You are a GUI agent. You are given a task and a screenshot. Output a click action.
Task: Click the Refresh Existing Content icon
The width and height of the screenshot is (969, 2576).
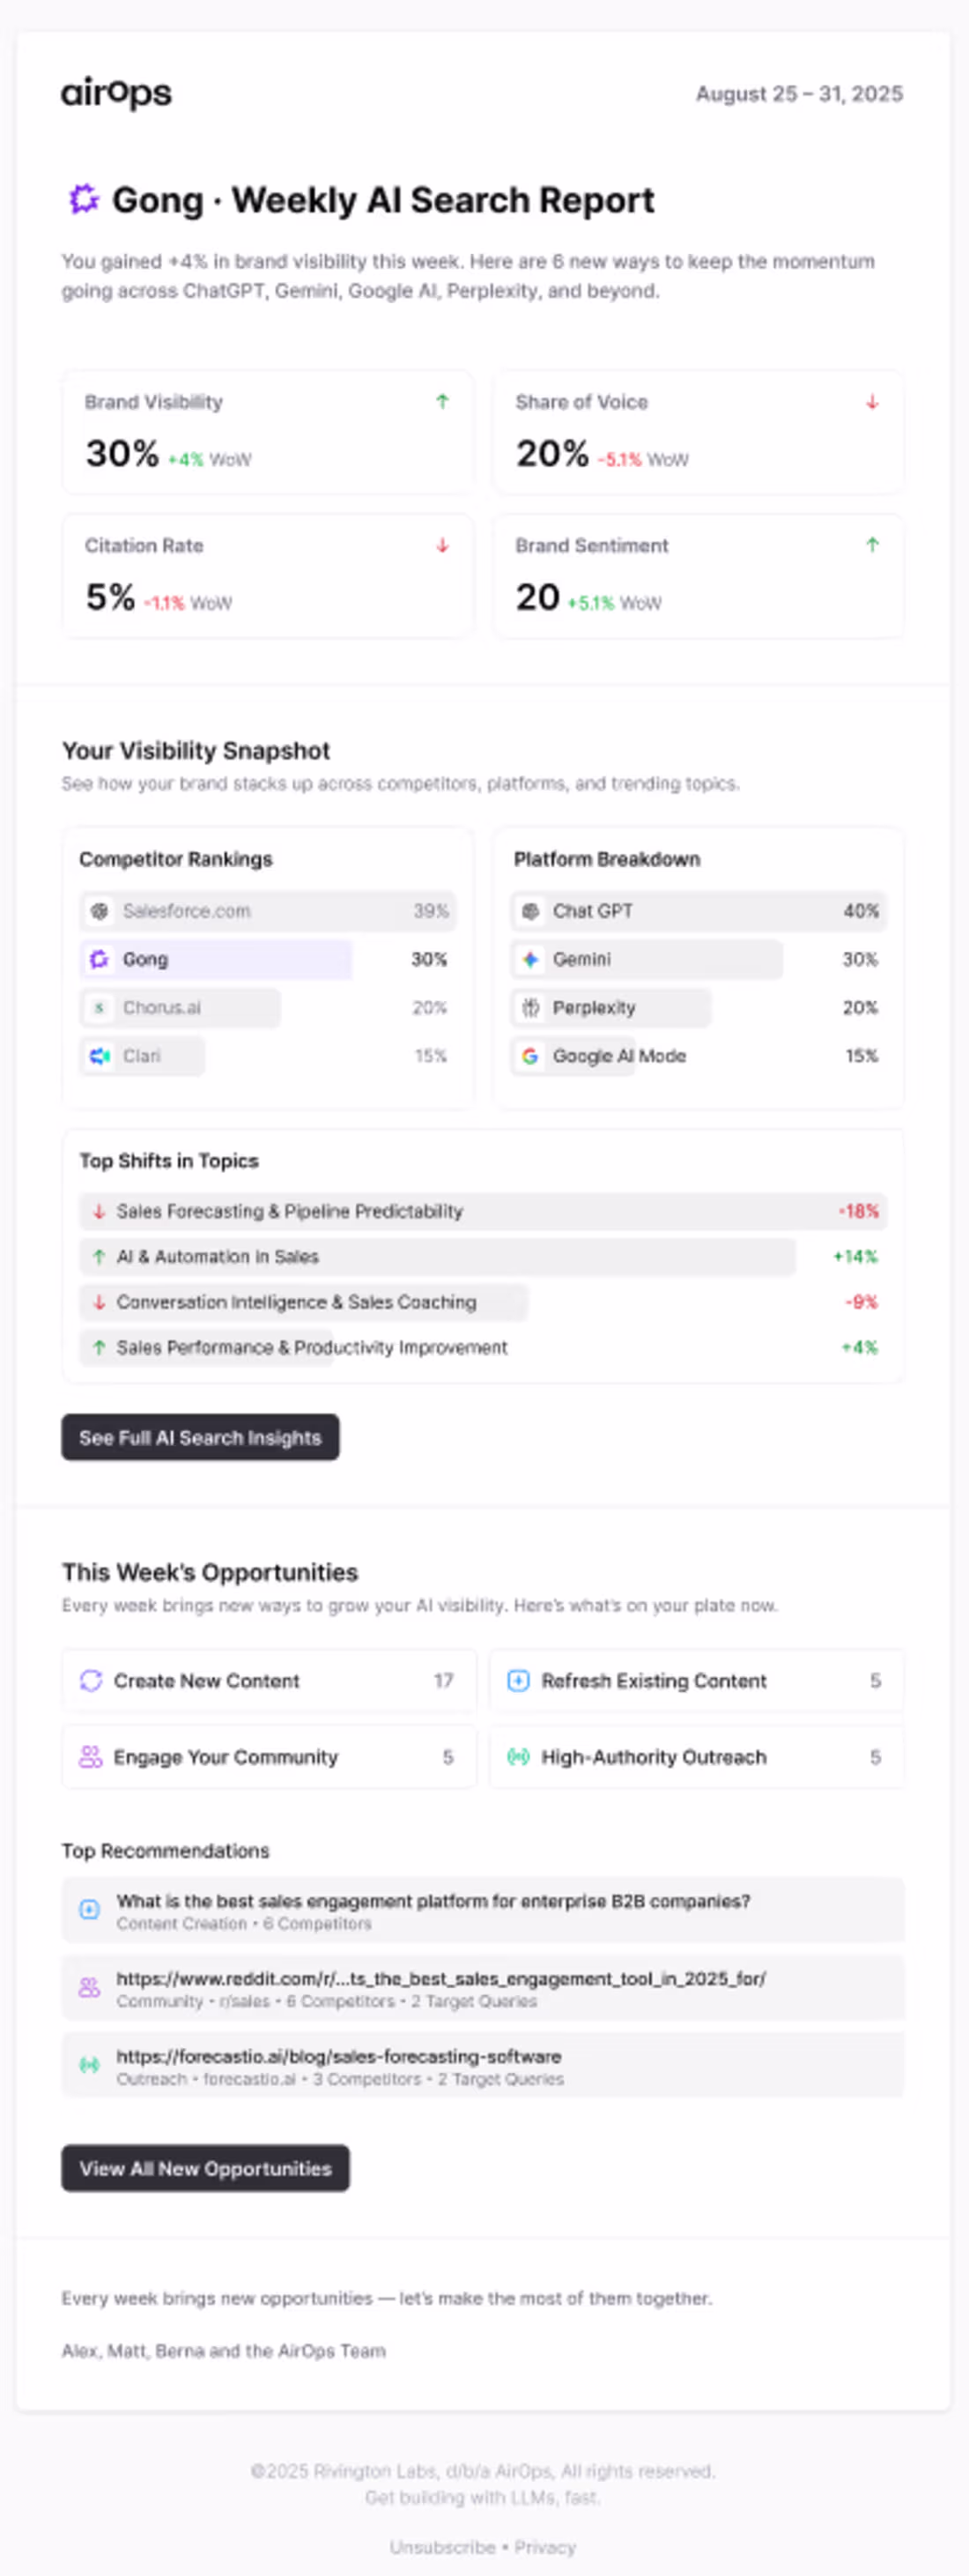pos(517,1681)
